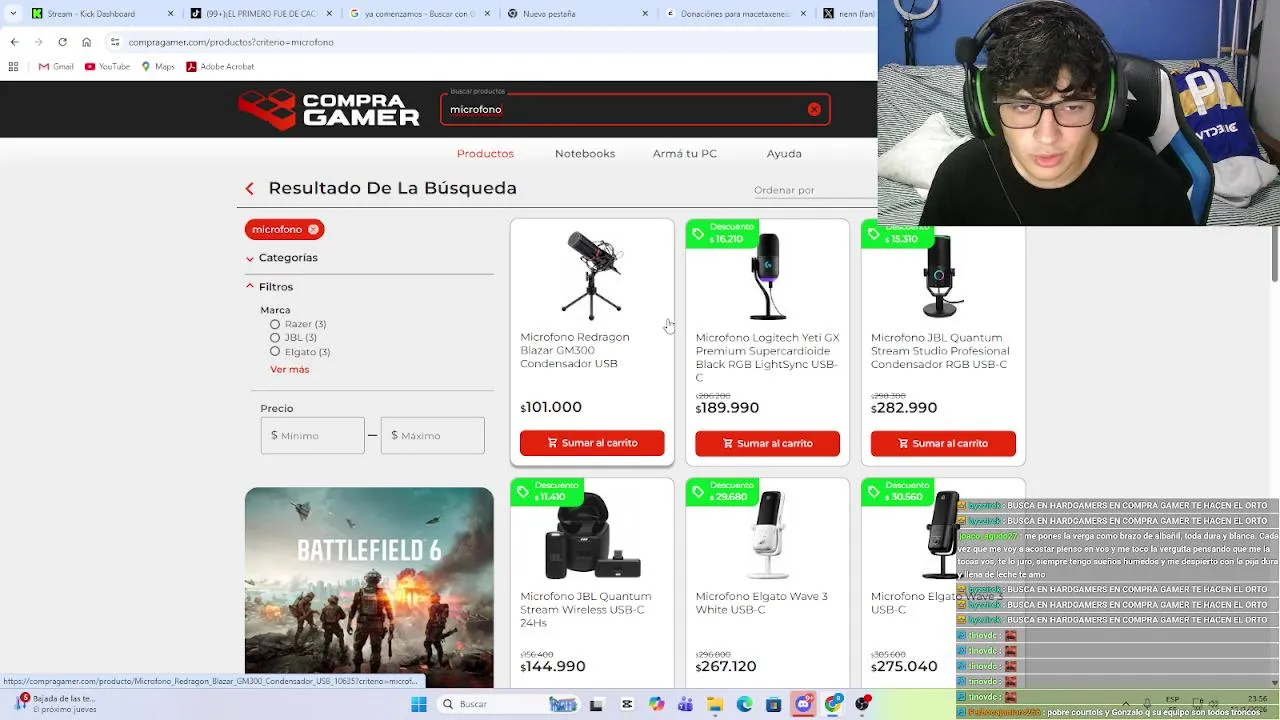Screen dimensions: 1280x720
Task: Open Discord from taskbar
Action: tap(803, 704)
